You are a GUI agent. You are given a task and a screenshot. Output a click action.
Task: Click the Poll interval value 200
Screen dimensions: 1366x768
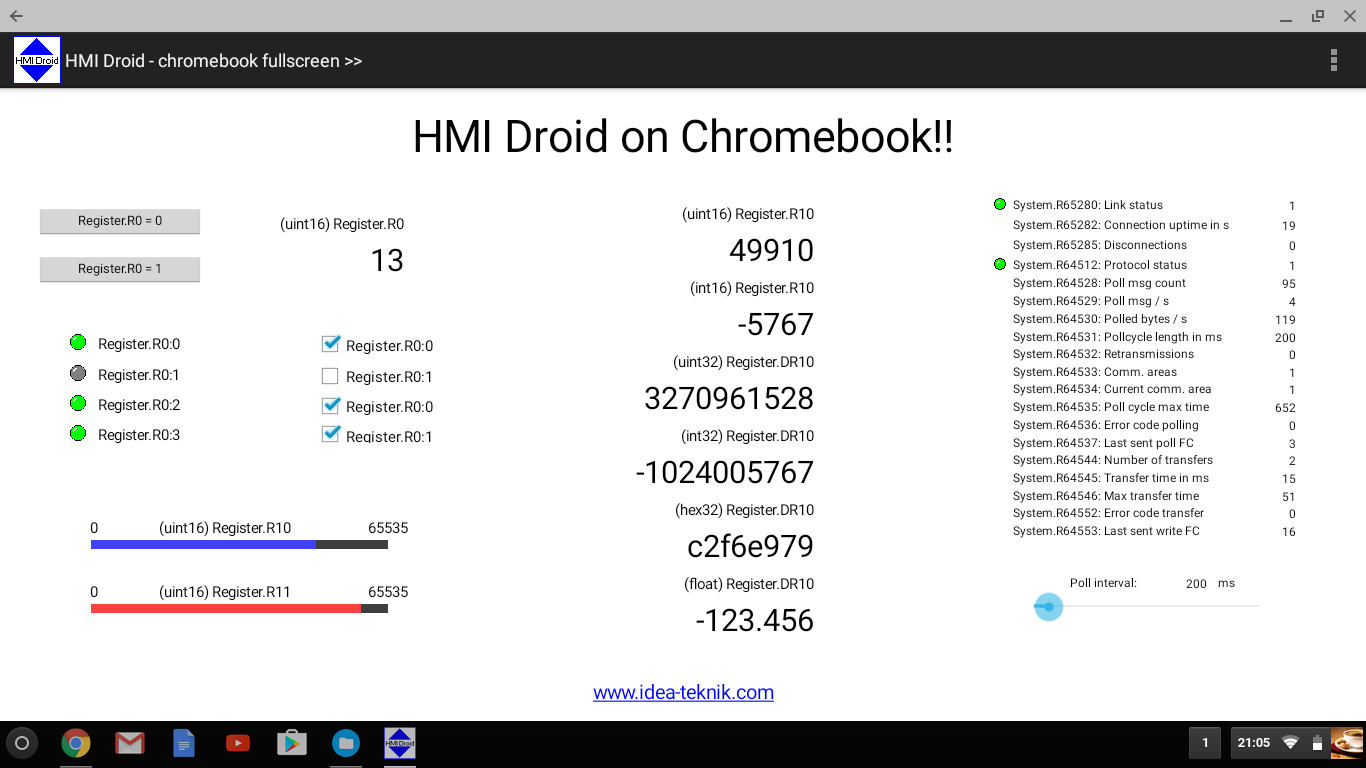[1196, 584]
